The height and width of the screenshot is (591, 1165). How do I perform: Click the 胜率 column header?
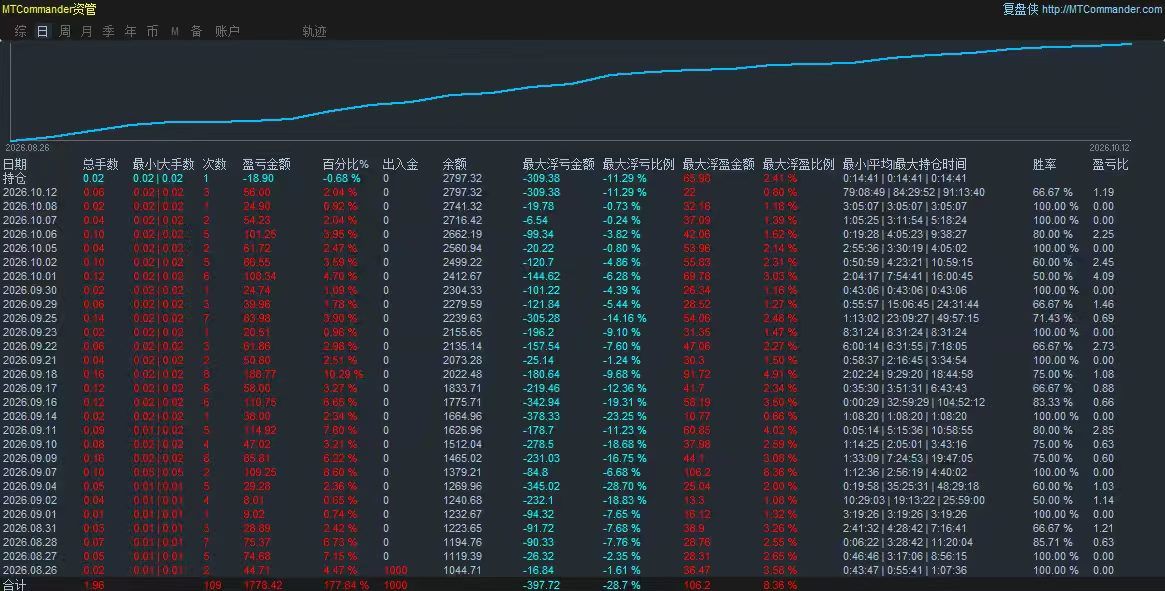point(1044,164)
